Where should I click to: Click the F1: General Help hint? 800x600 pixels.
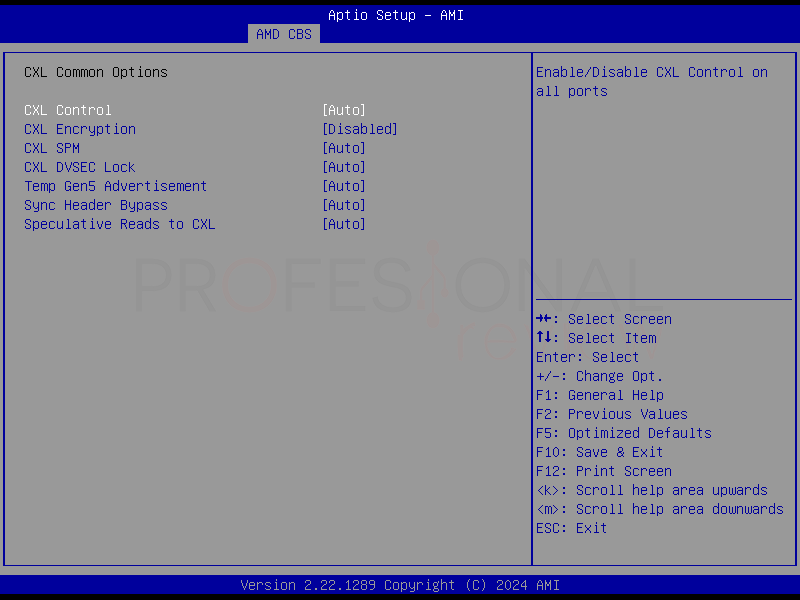coord(600,395)
